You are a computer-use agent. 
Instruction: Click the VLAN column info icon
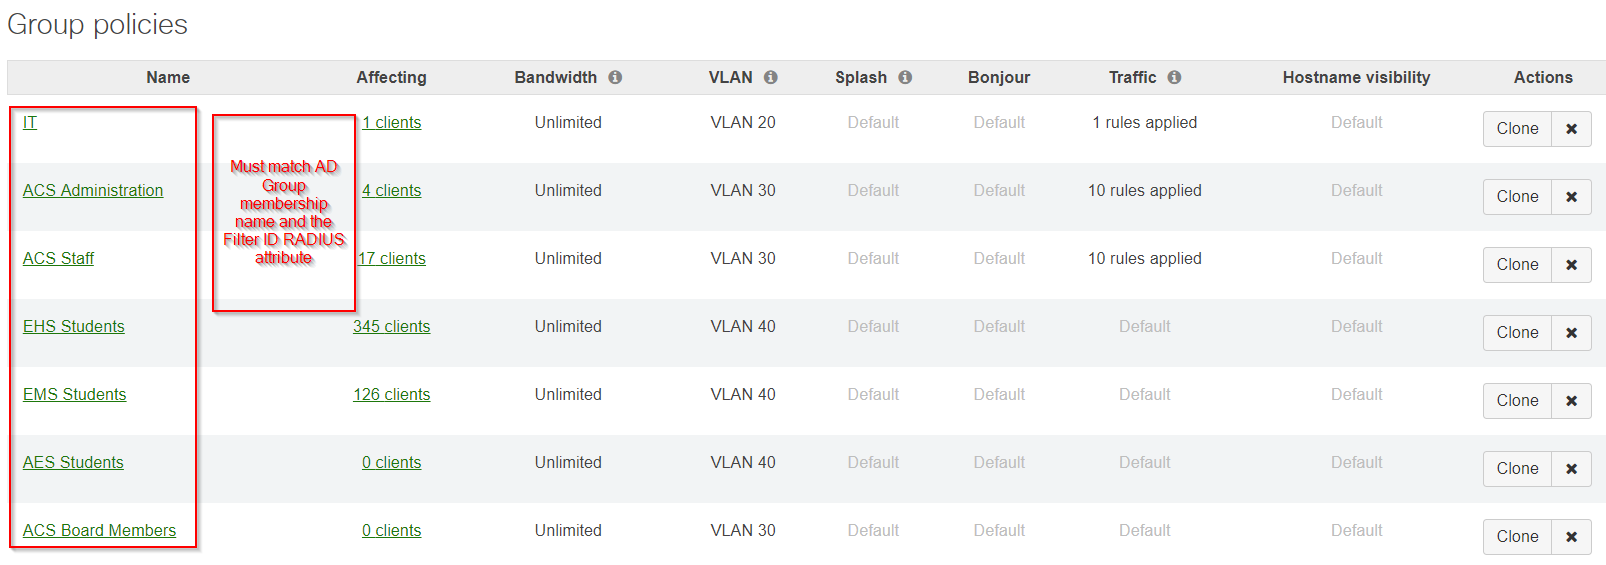pyautogui.click(x=771, y=77)
